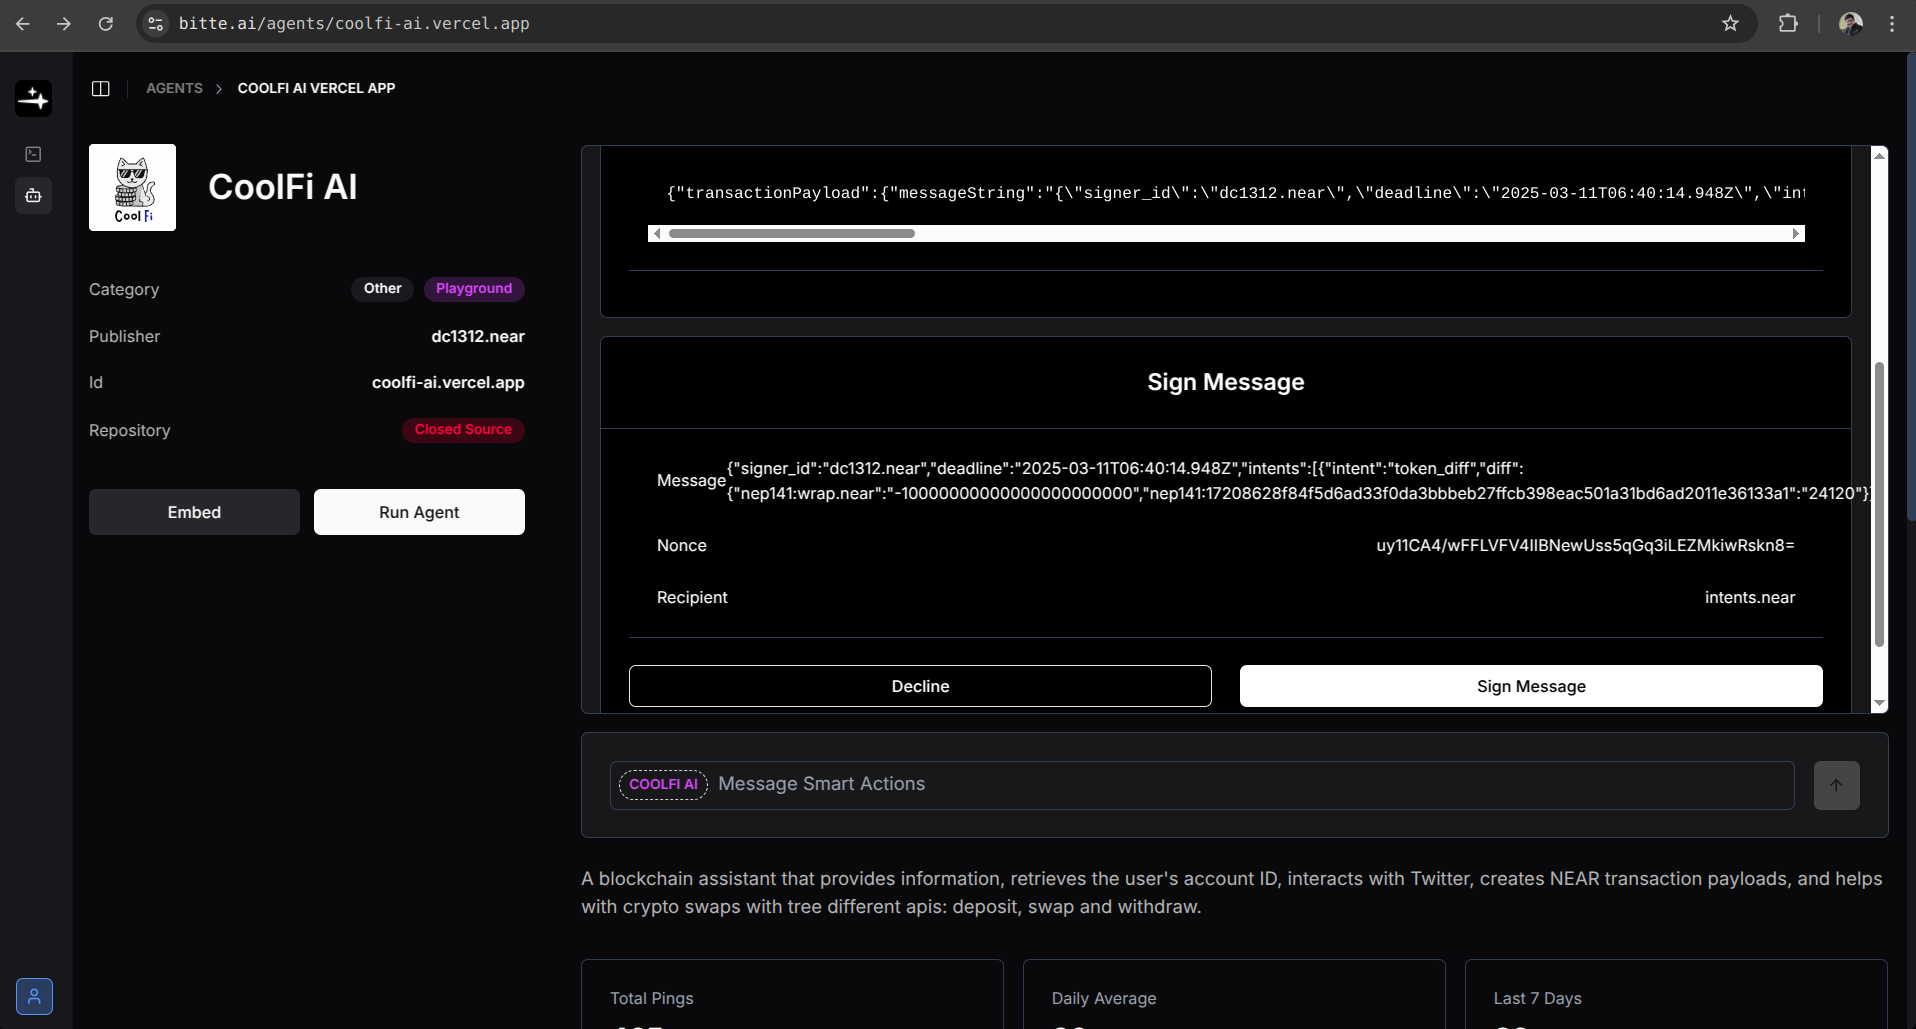The image size is (1916, 1029).
Task: Click the Id value coolfi-ai.vercel.app
Action: click(x=448, y=383)
